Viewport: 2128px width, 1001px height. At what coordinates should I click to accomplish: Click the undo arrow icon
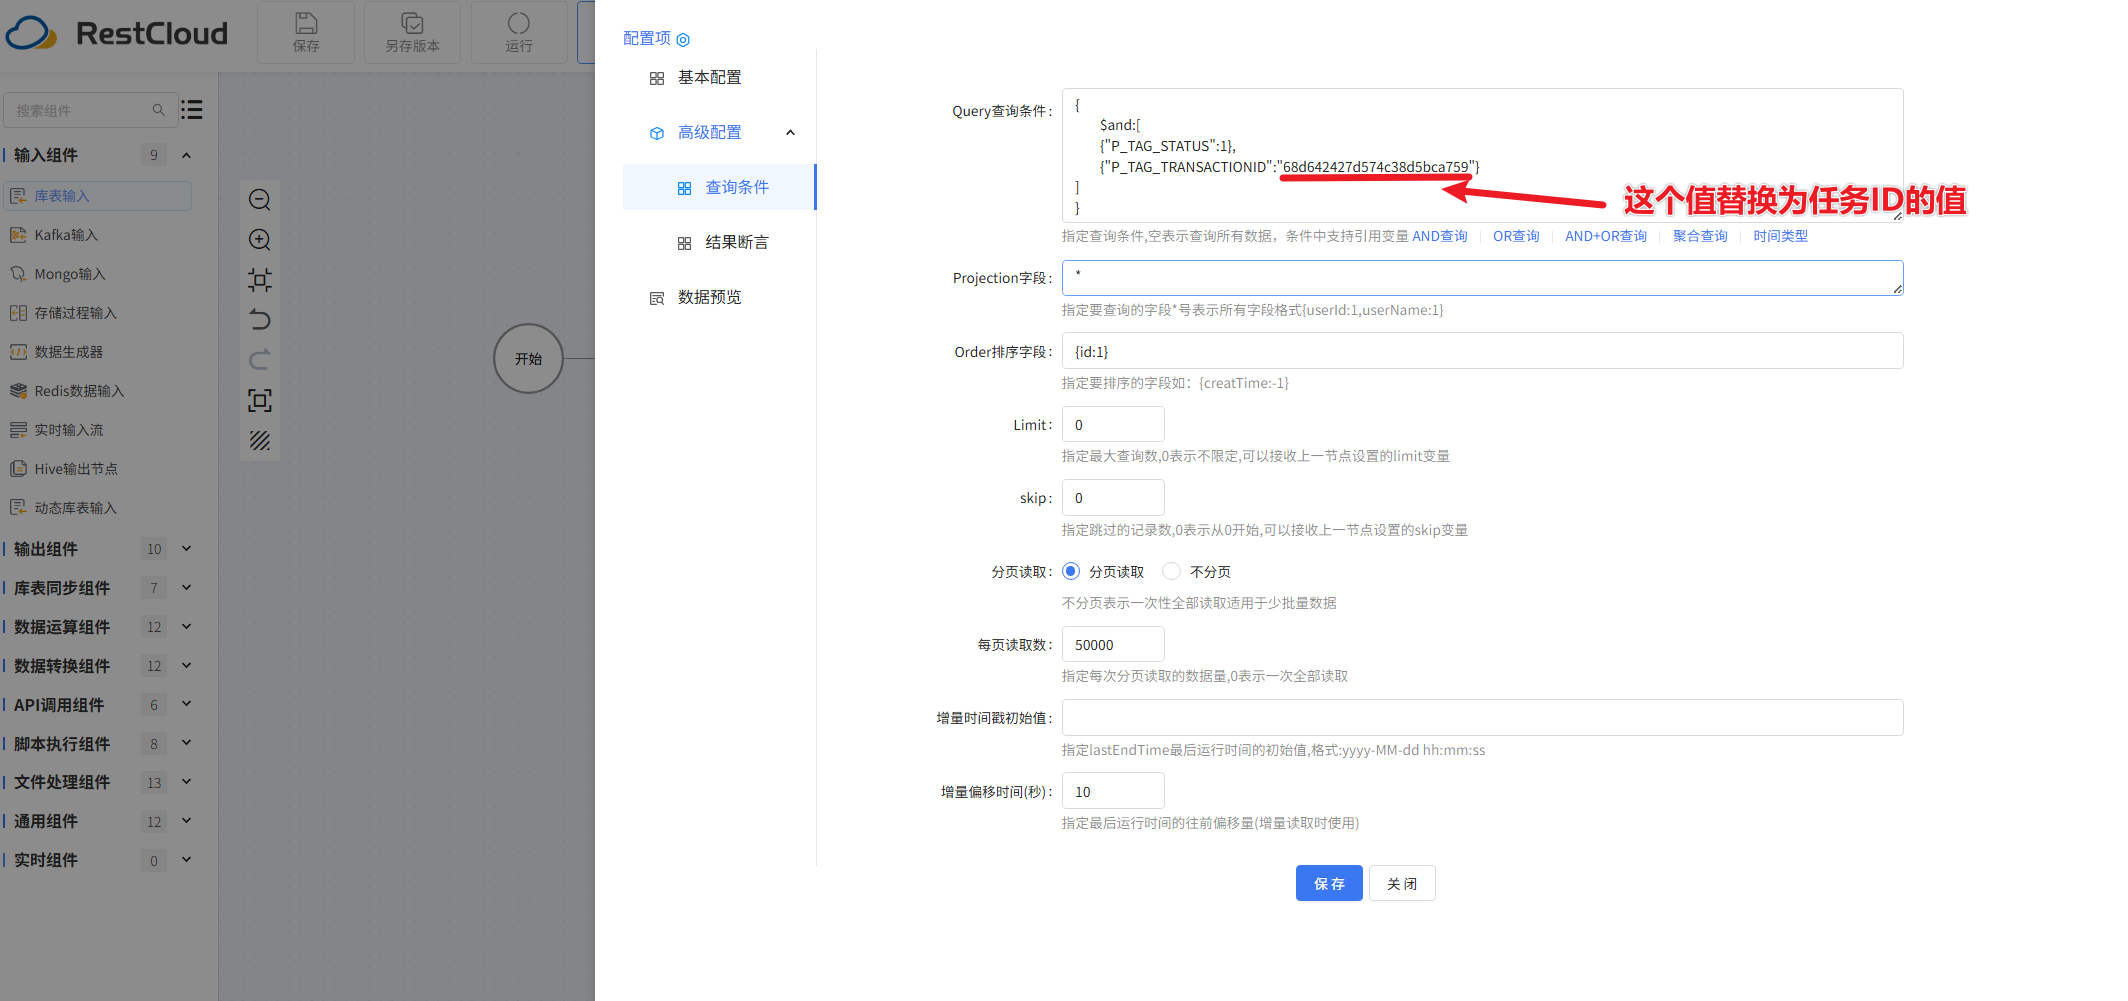260,320
